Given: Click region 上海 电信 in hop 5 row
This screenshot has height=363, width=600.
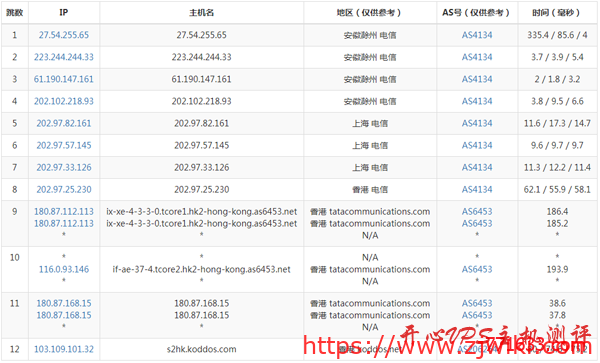Looking at the screenshot, I should pos(370,124).
